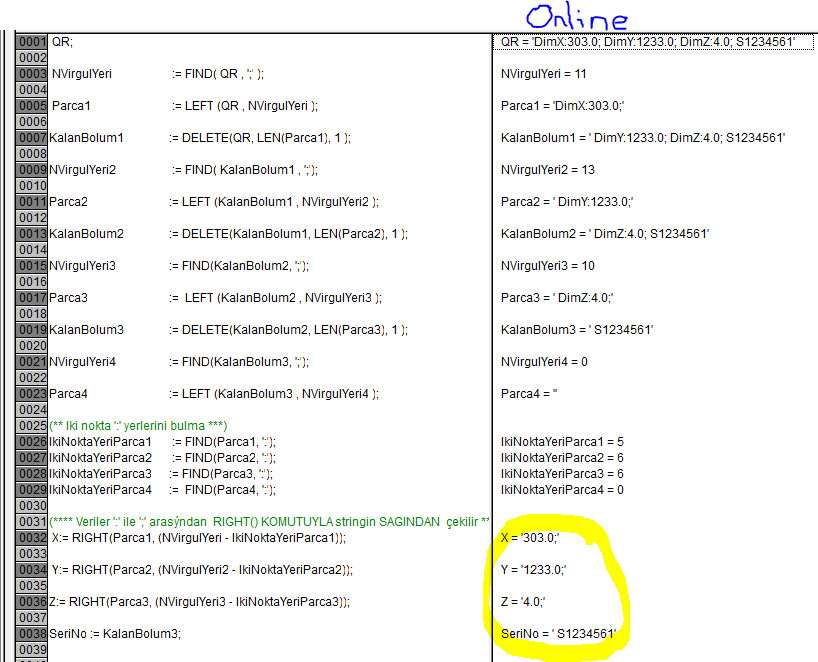Screen dimensions: 818x662
Task: Click the line number 0001 in the gutter
Action: click(32, 42)
